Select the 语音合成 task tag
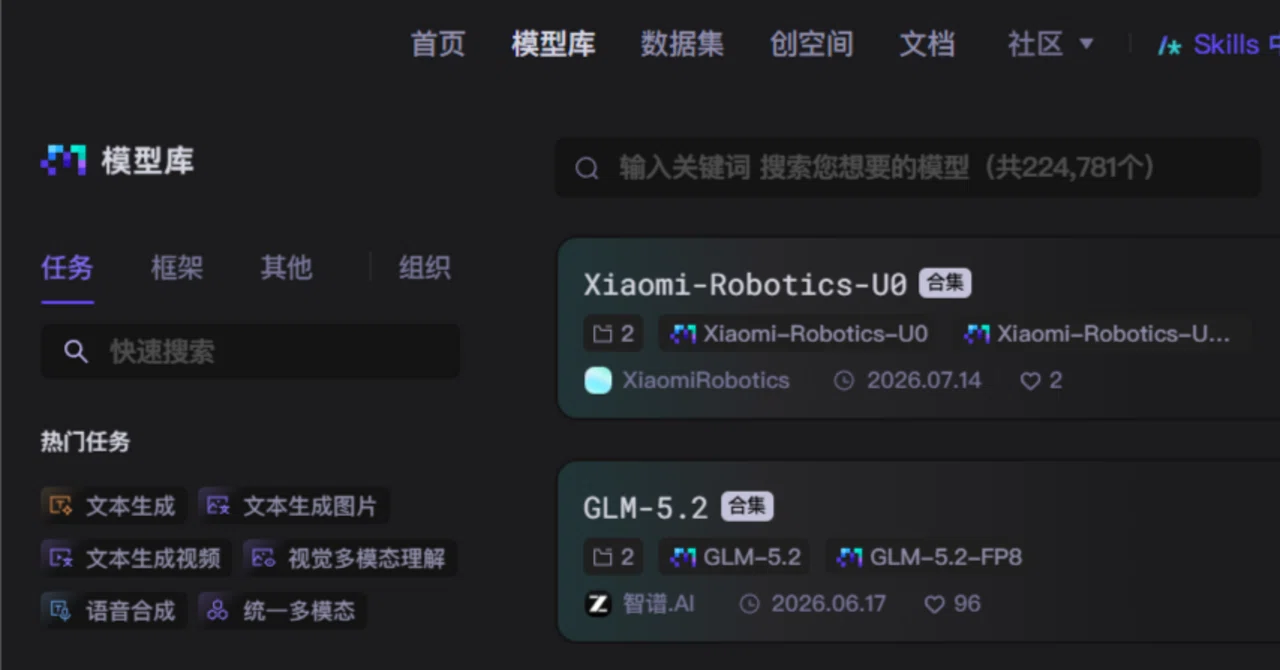The height and width of the screenshot is (670, 1280). click(114, 610)
